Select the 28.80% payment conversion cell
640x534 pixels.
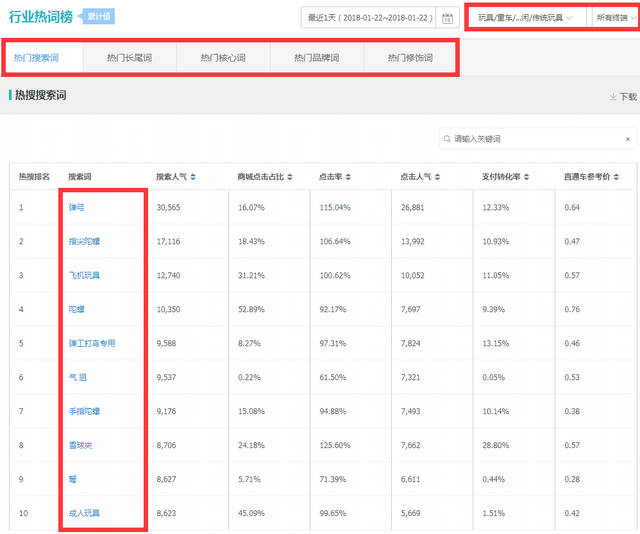point(496,445)
